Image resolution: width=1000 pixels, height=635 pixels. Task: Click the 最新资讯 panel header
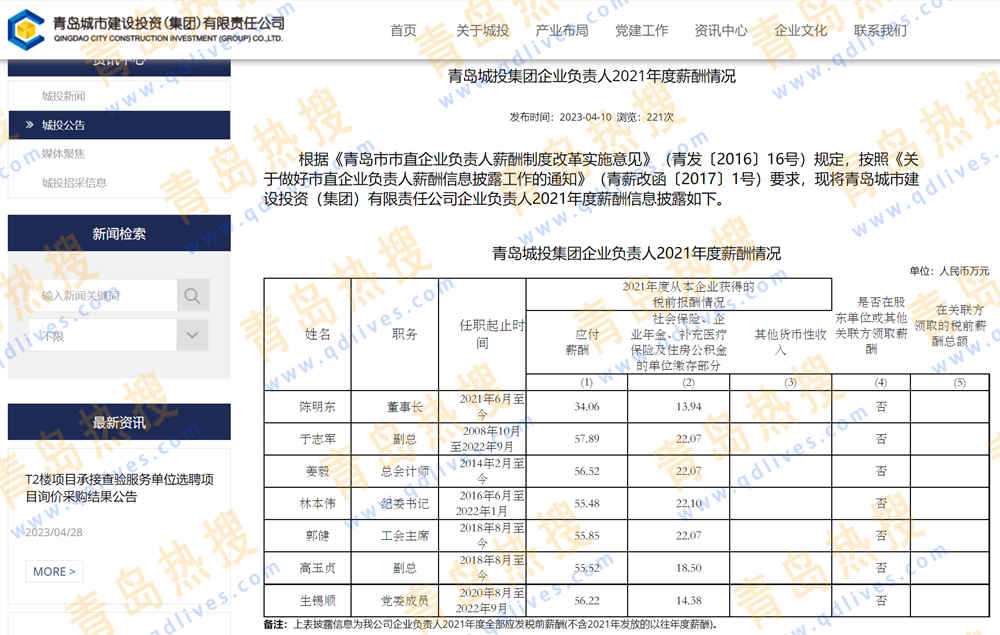119,422
